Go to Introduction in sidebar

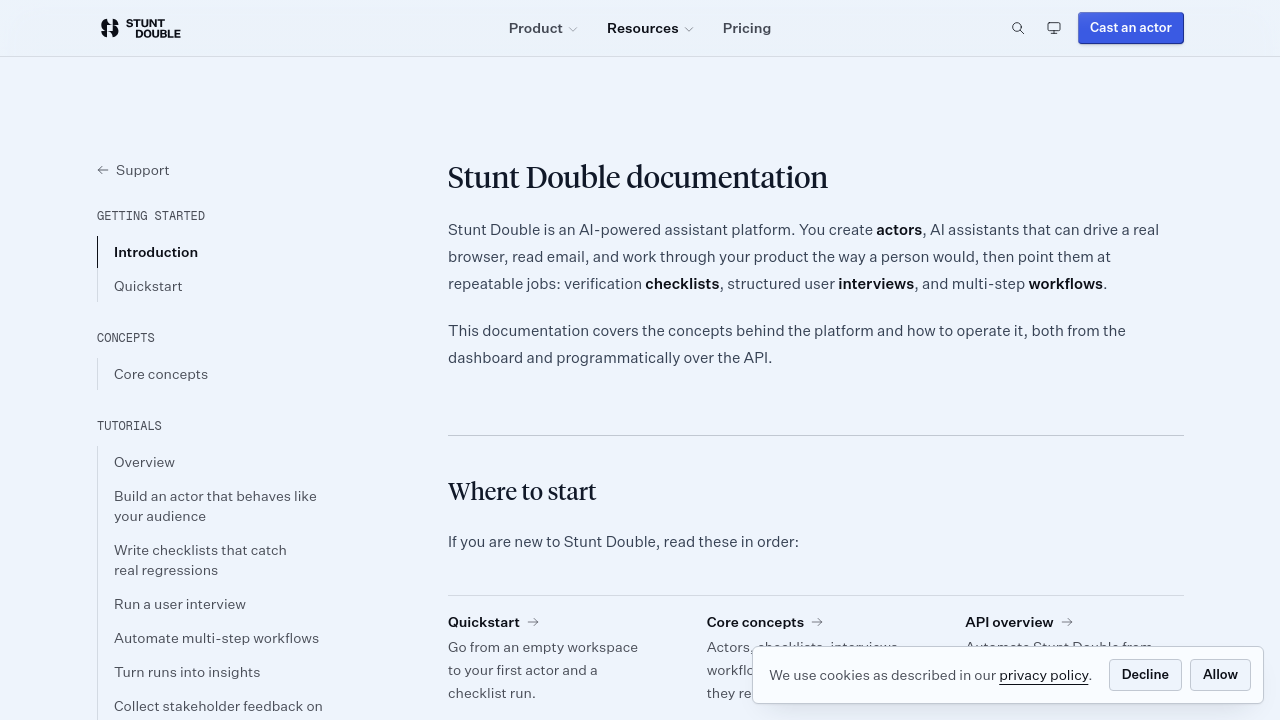coord(156,252)
